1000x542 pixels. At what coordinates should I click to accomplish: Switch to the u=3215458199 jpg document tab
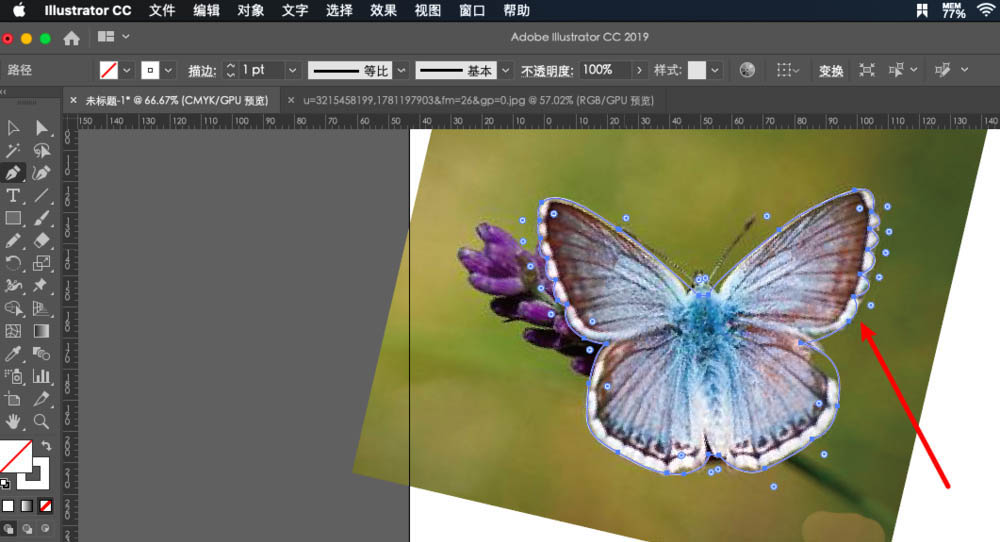(x=478, y=100)
